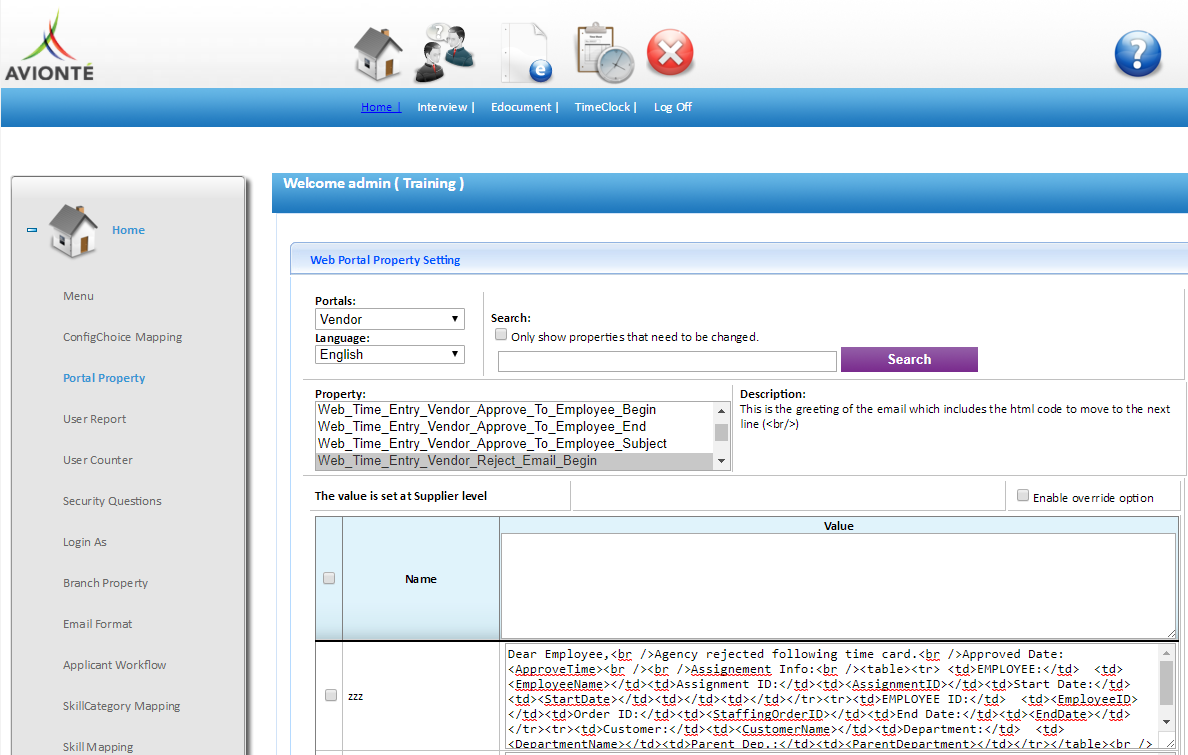Image resolution: width=1188 pixels, height=755 pixels.
Task: Click the empty Value text area
Action: [x=838, y=586]
